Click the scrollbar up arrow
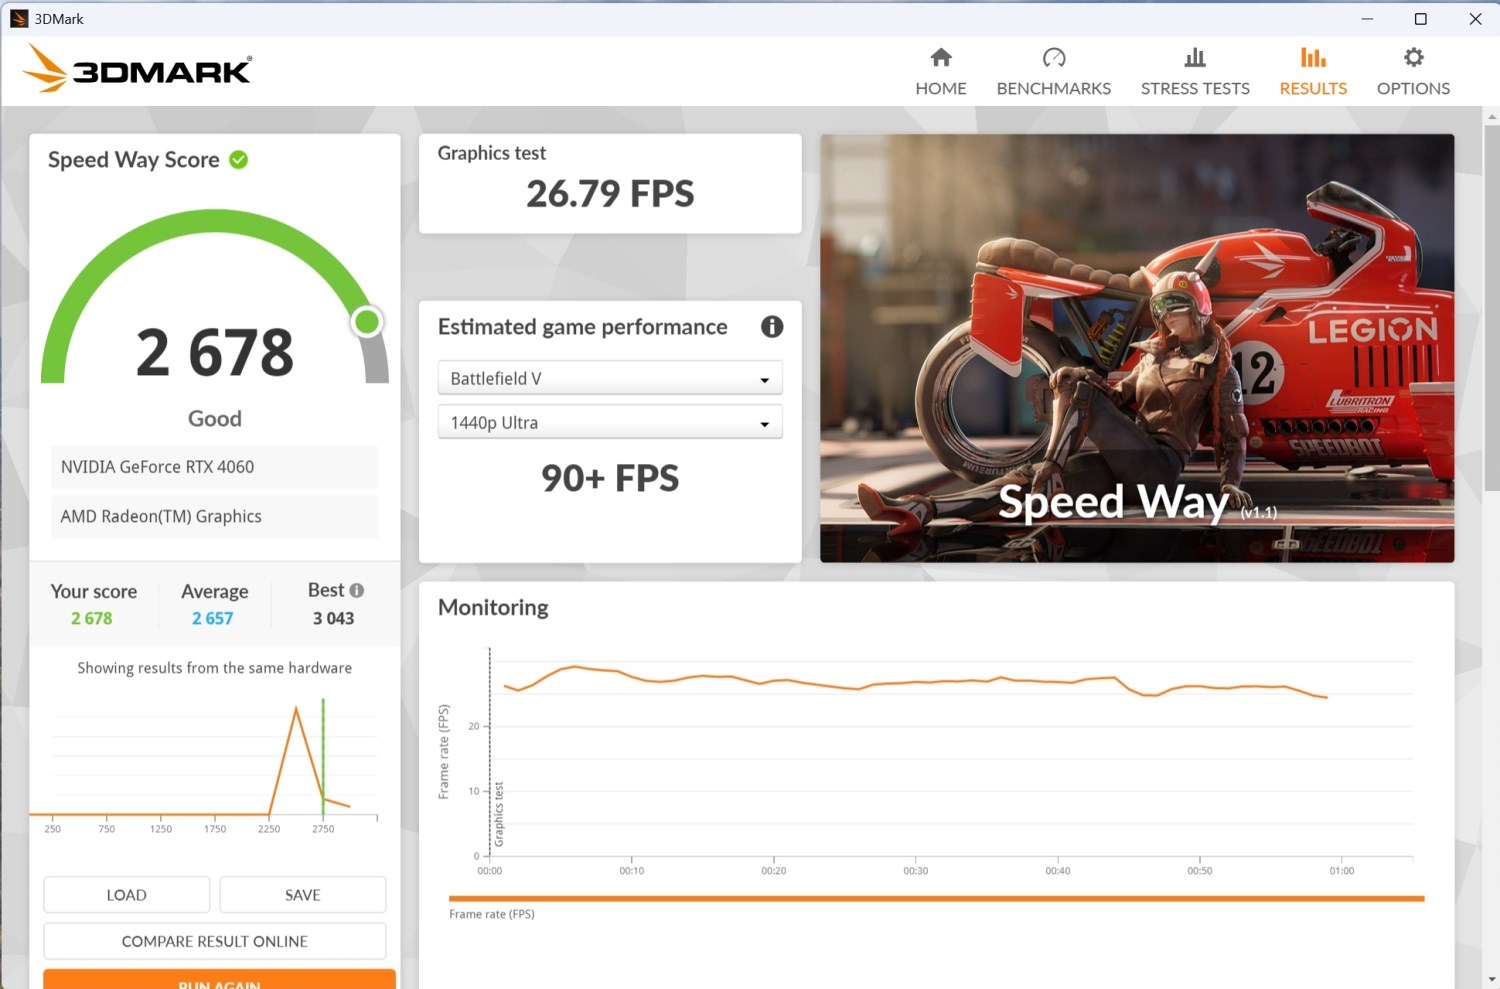Image resolution: width=1500 pixels, height=989 pixels. 1492,116
